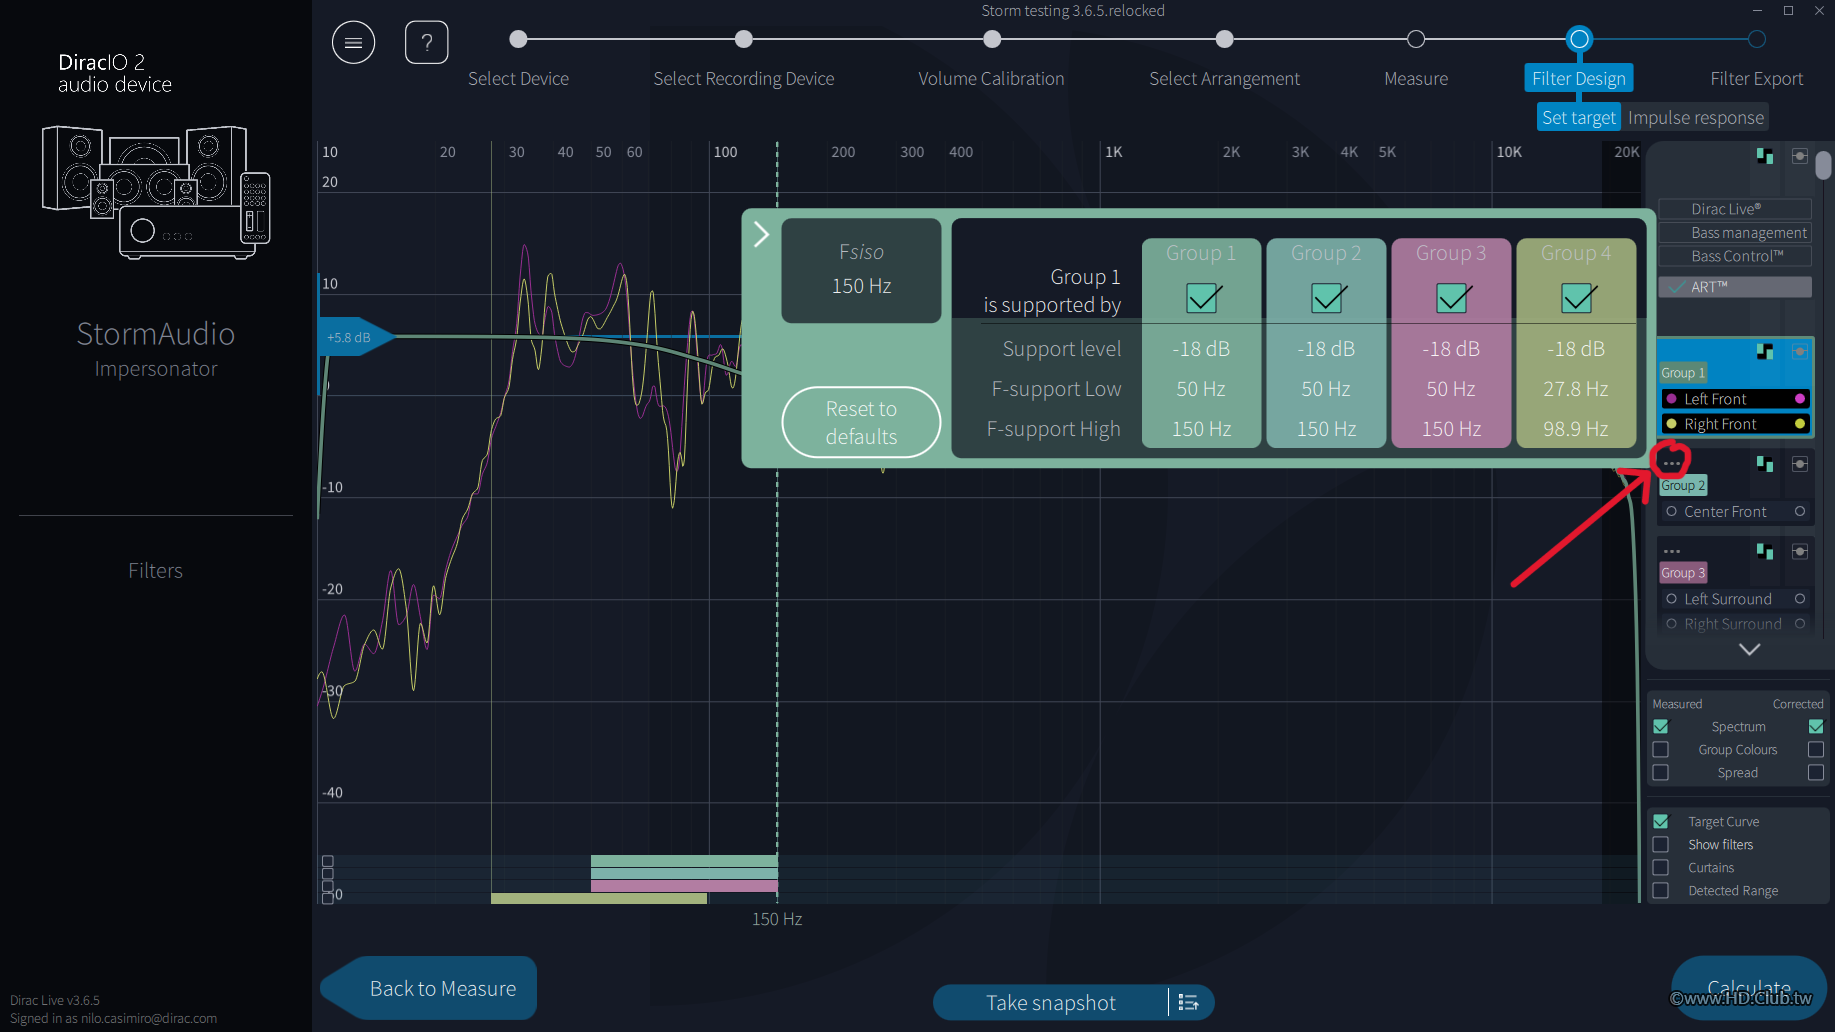
Task: Open the hamburger main menu
Action: point(353,43)
